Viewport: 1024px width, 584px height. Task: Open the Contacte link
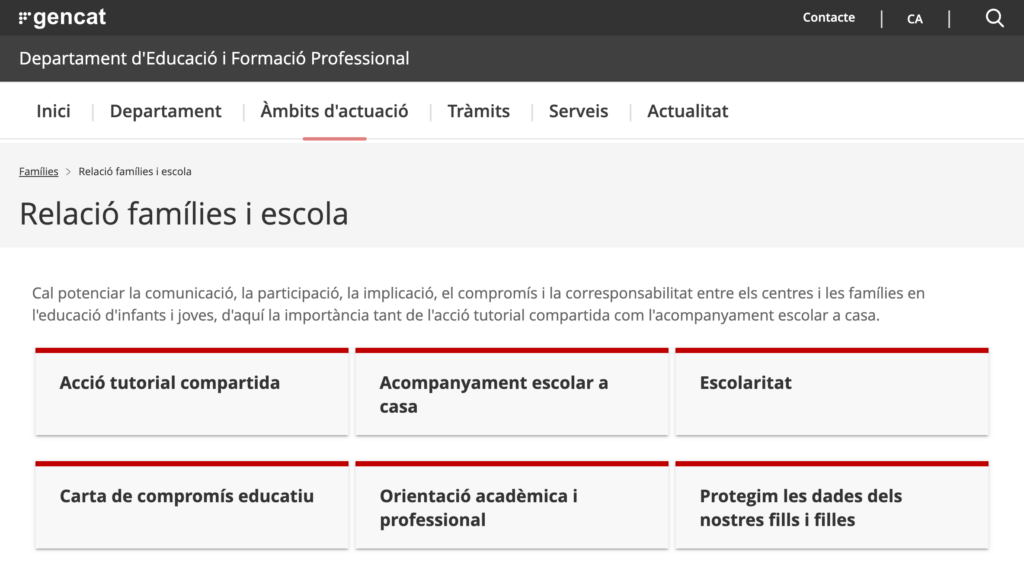click(x=828, y=18)
